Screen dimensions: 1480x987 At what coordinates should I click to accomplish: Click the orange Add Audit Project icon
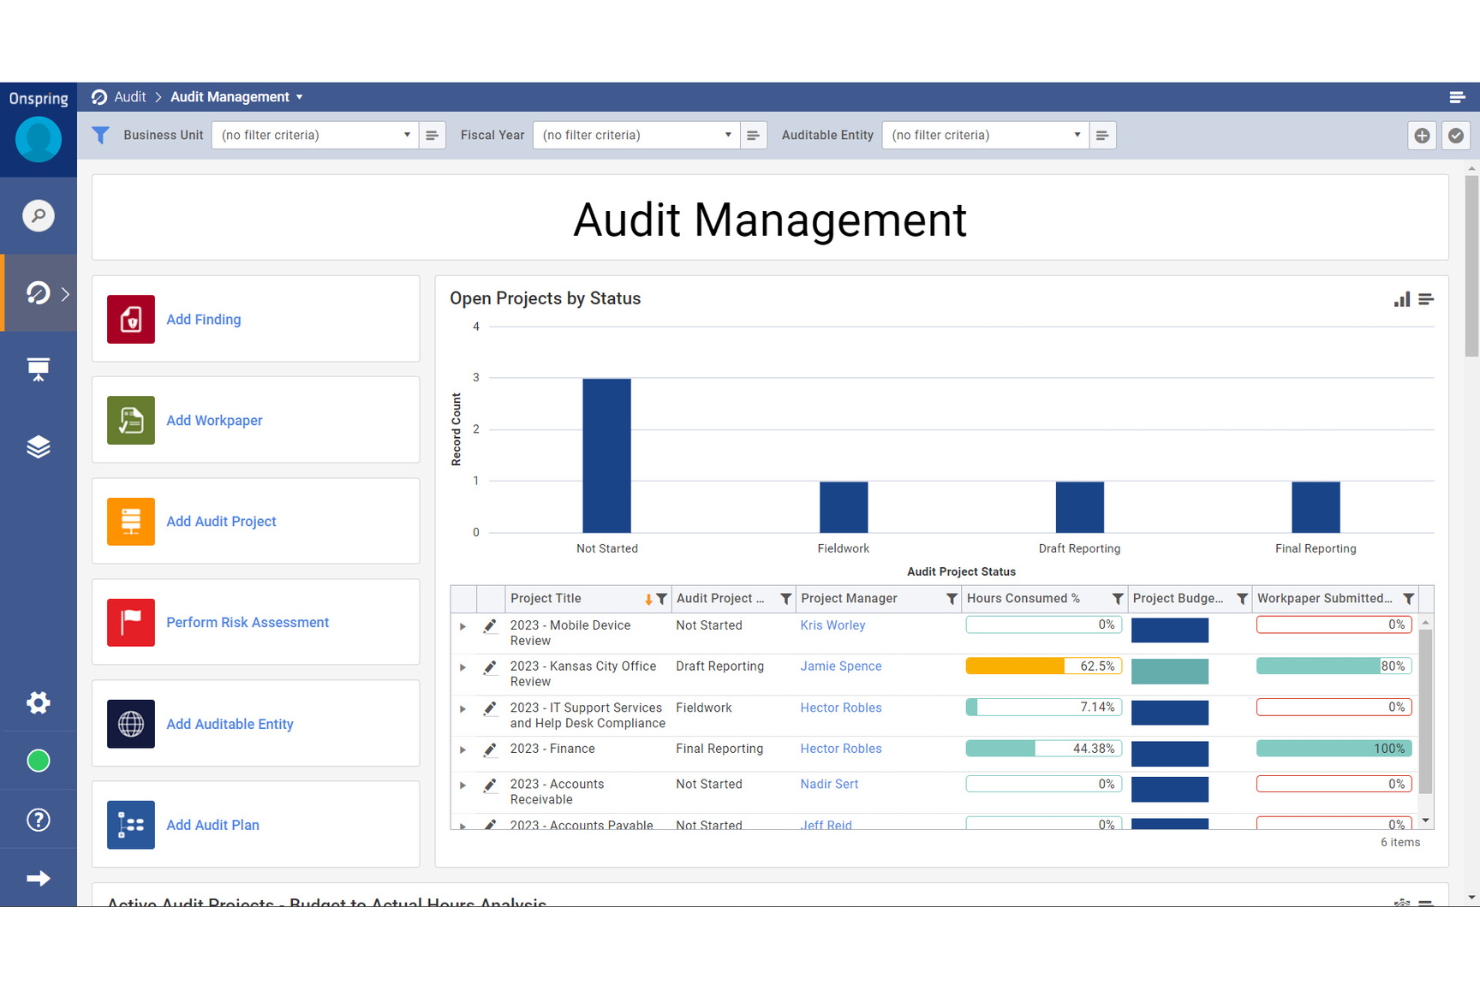pos(131,521)
